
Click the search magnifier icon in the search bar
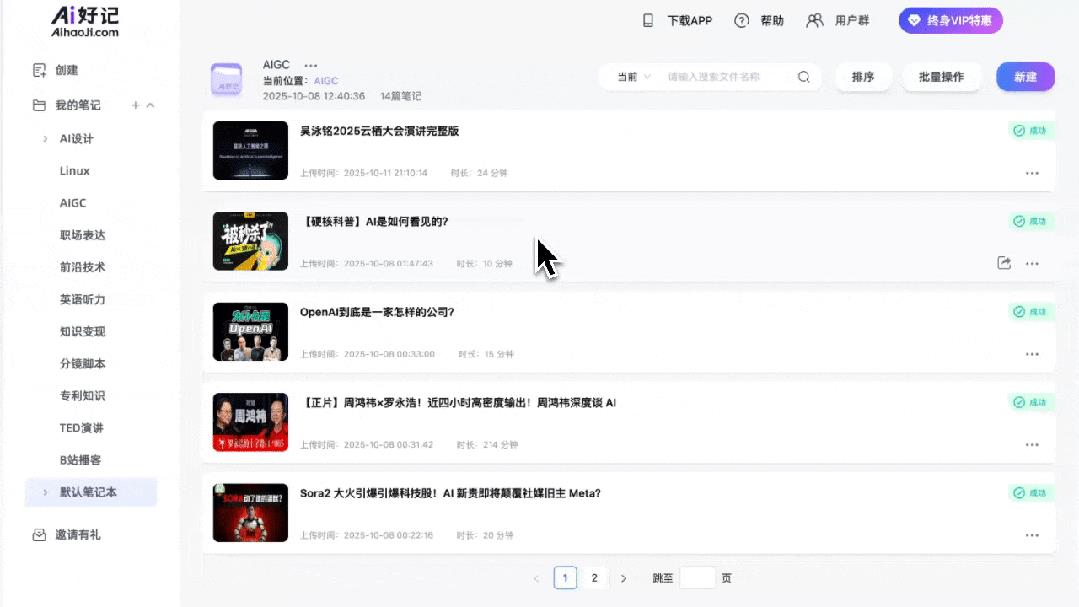point(803,76)
